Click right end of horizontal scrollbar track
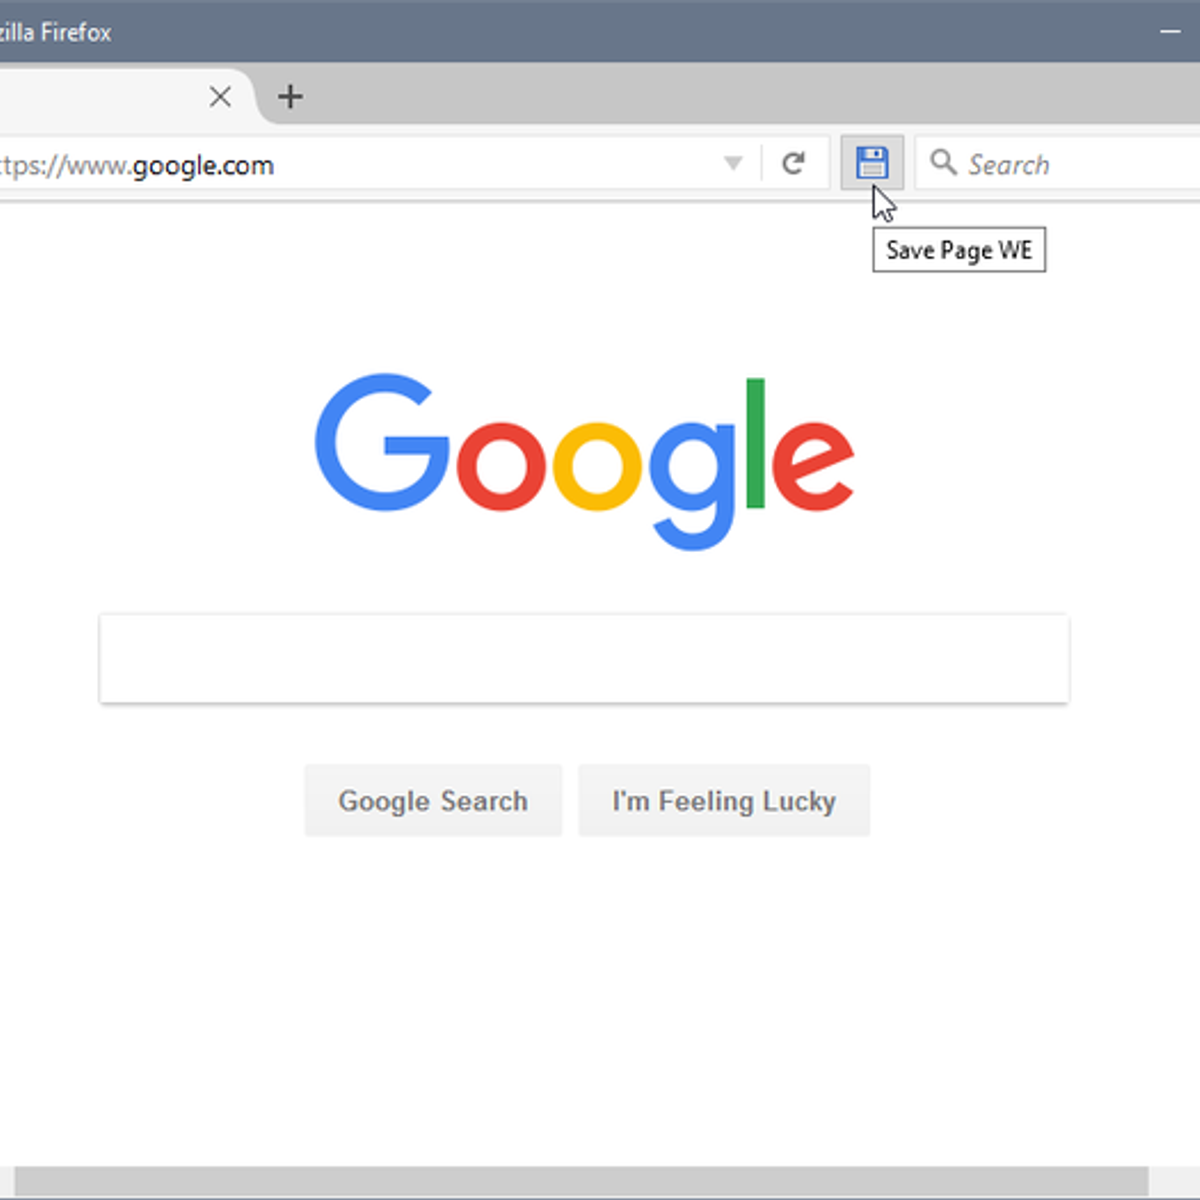 [1174, 1182]
